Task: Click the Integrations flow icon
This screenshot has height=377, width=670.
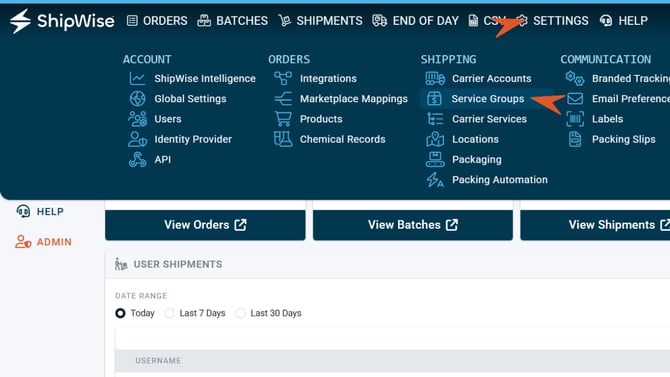Action: (283, 79)
